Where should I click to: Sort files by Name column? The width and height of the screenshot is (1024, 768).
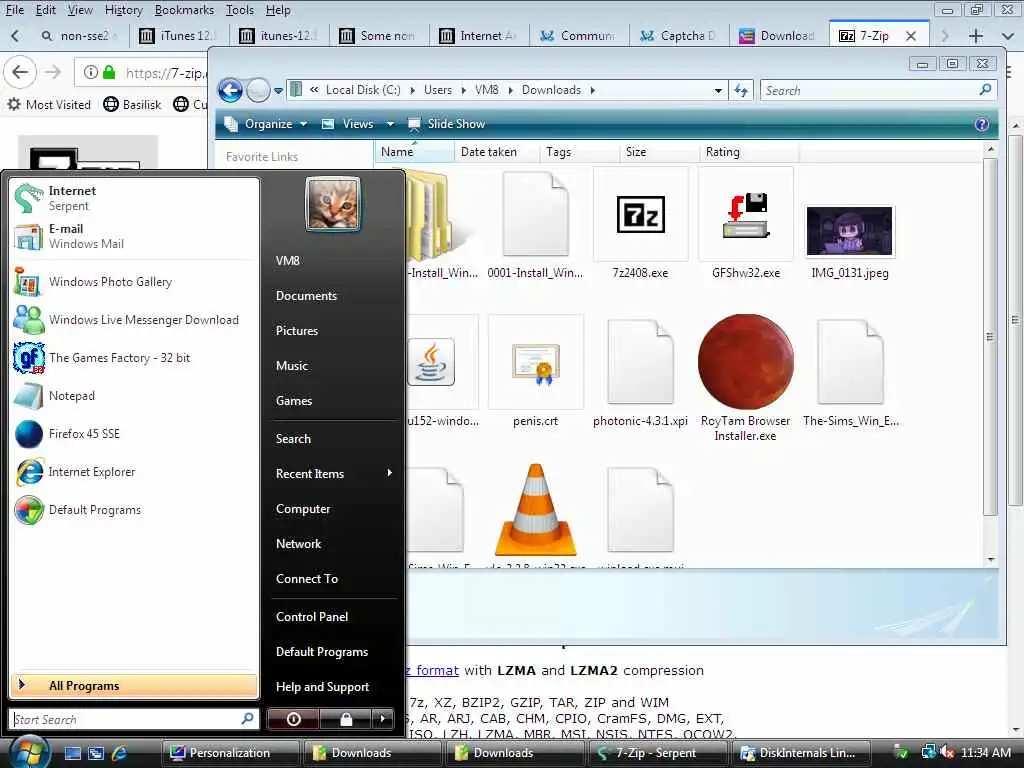point(414,152)
